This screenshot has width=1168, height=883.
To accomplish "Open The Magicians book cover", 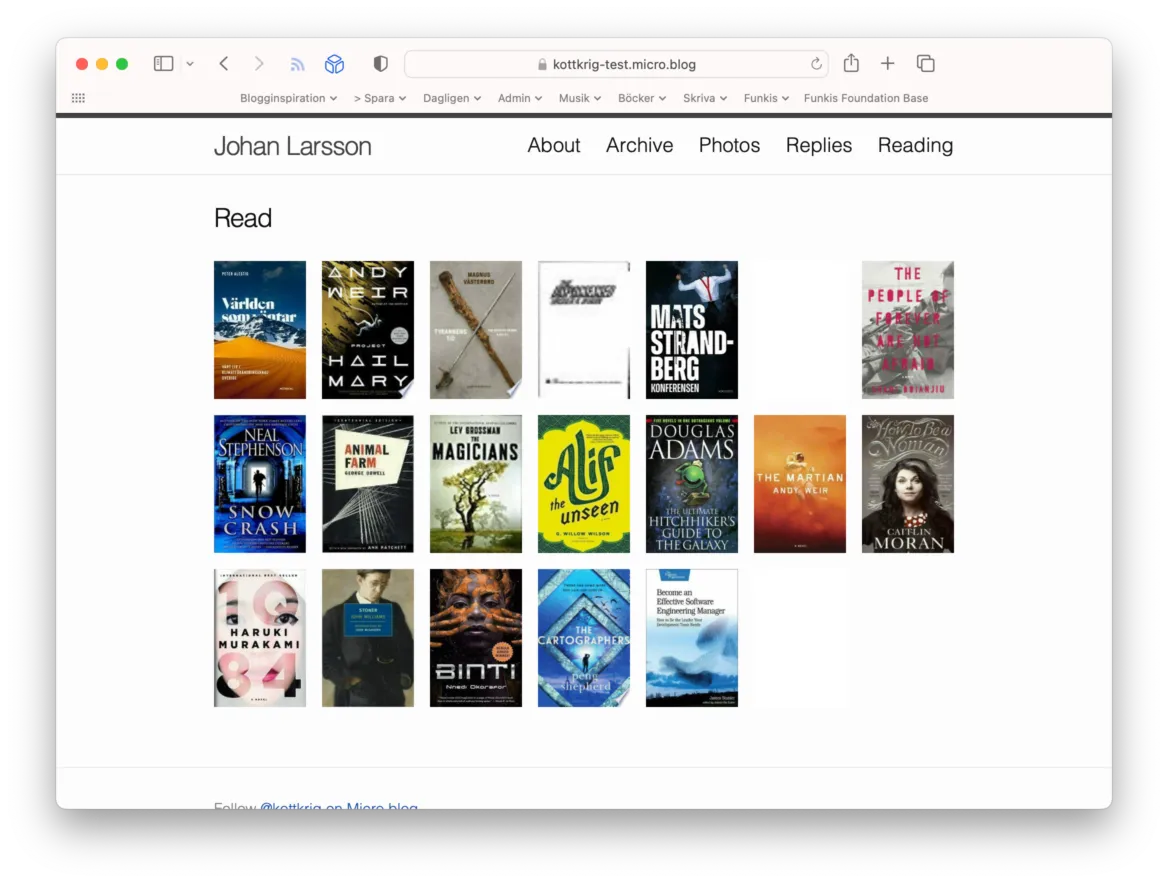I will [475, 484].
